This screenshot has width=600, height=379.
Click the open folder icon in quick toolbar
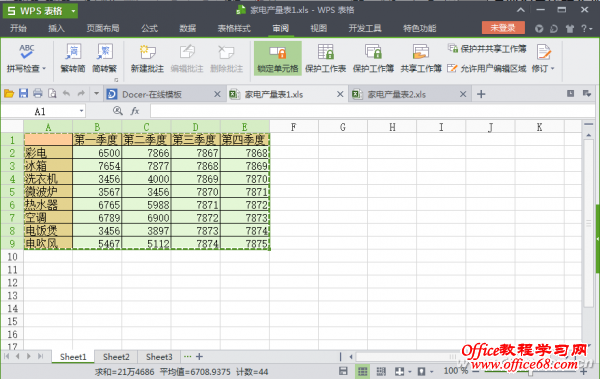pyautogui.click(x=9, y=93)
